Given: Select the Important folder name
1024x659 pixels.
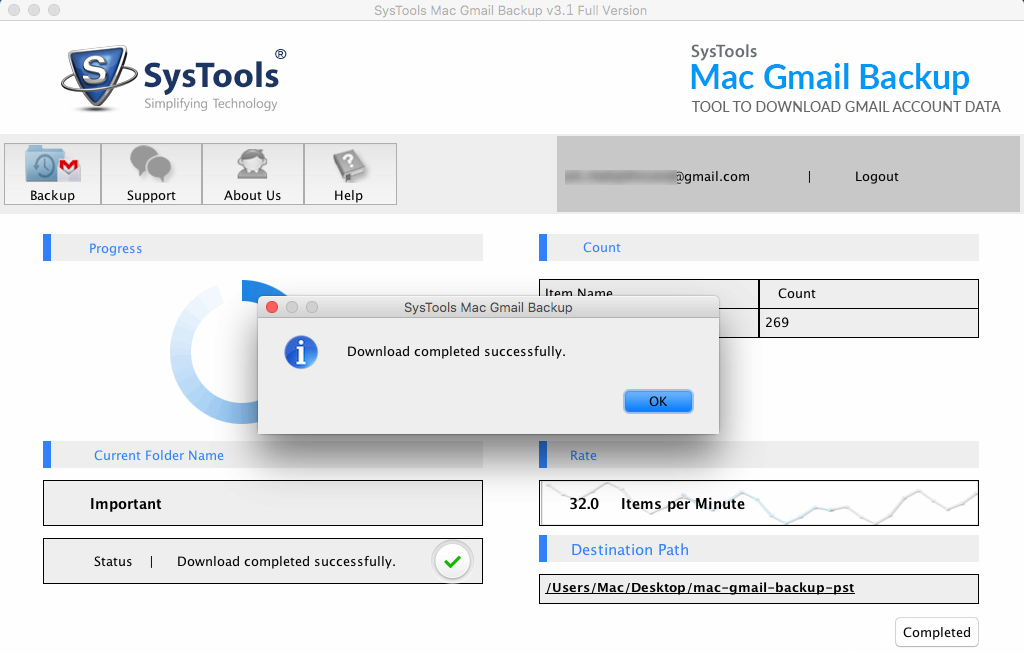Looking at the screenshot, I should coord(125,504).
